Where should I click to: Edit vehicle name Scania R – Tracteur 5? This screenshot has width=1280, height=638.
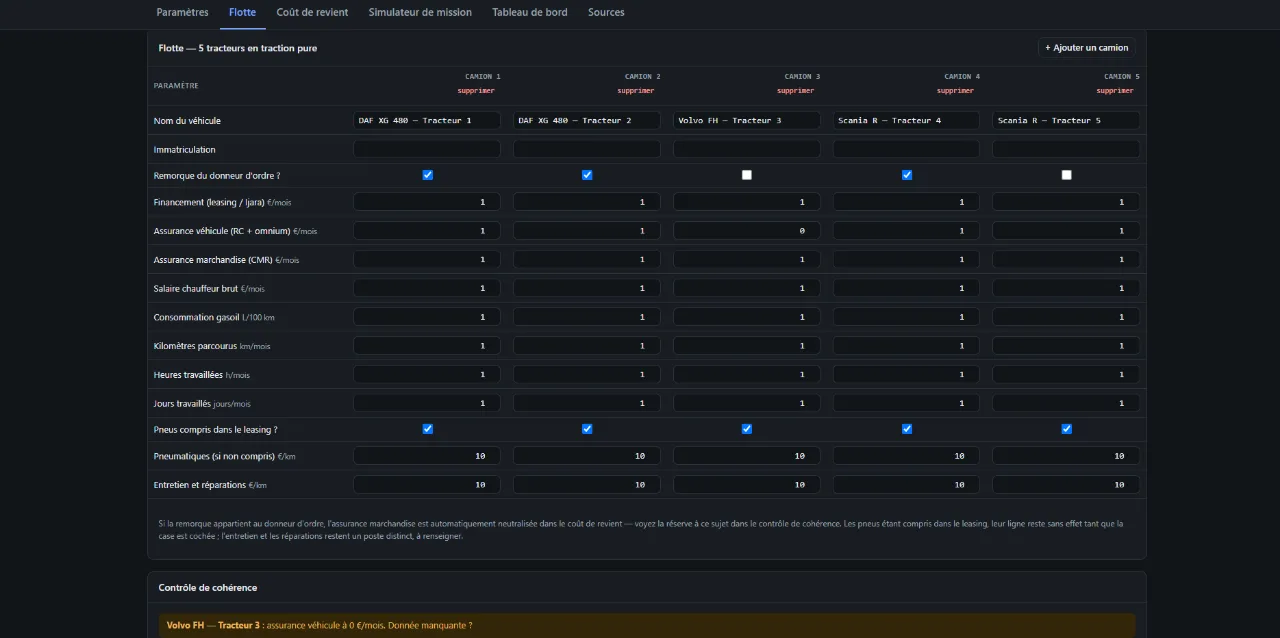[x=1066, y=120]
